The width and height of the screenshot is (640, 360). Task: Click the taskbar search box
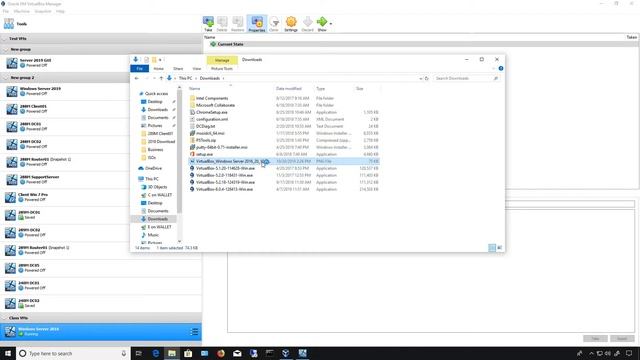73,353
